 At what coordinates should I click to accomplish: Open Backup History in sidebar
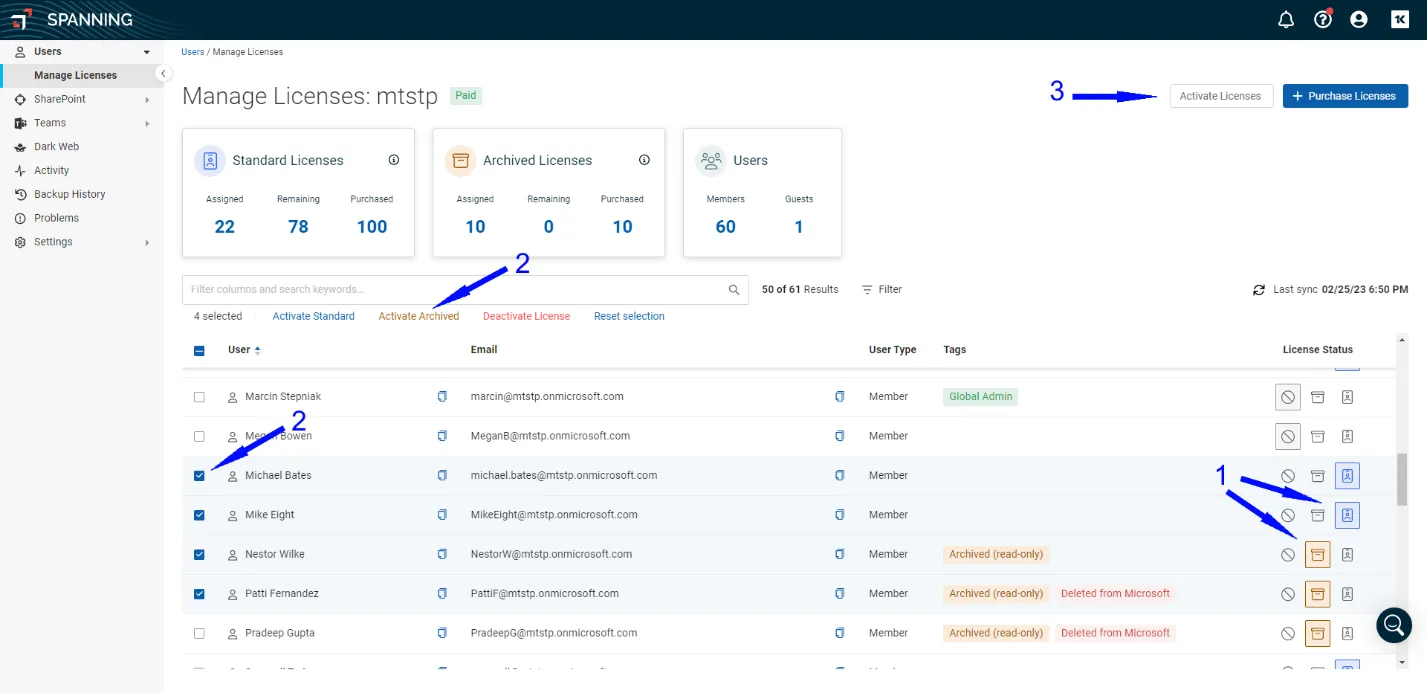pos(69,194)
